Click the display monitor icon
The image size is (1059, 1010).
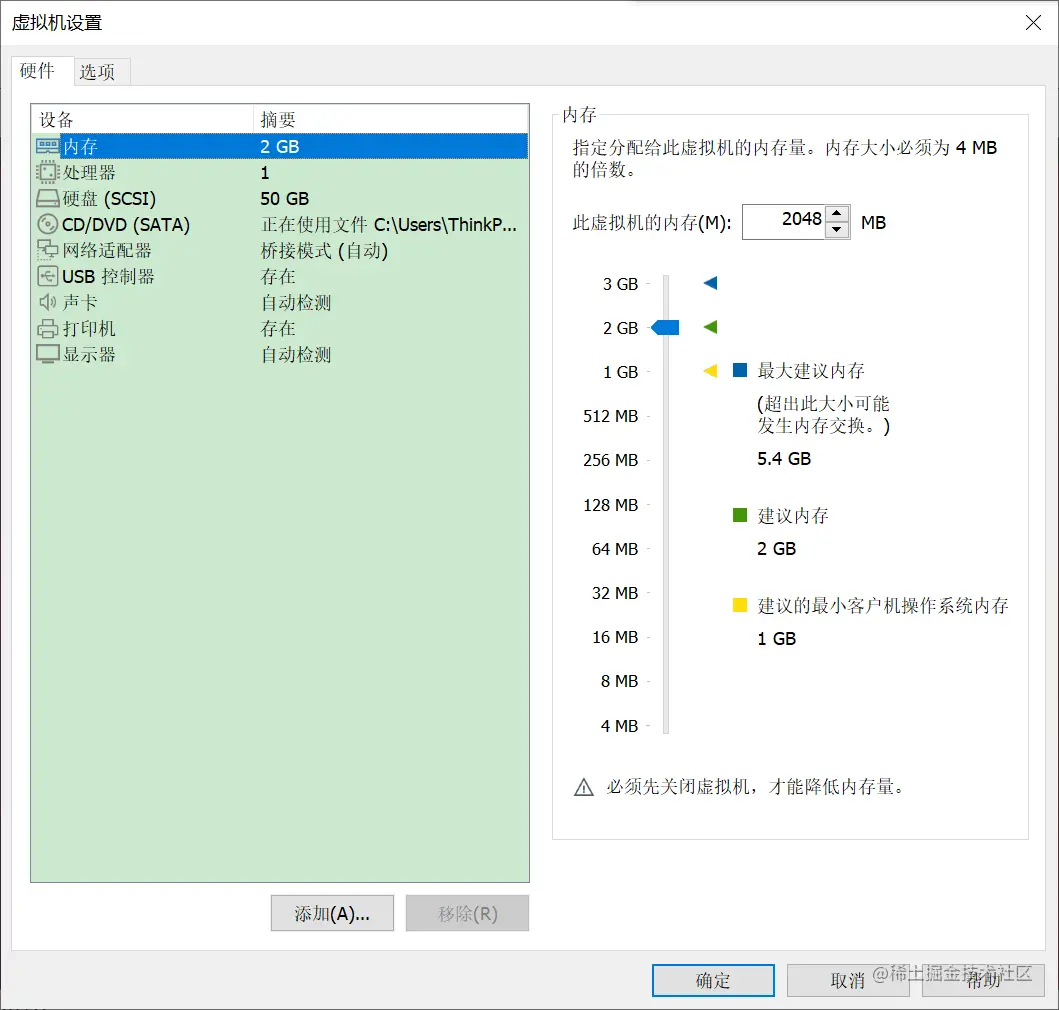click(47, 354)
